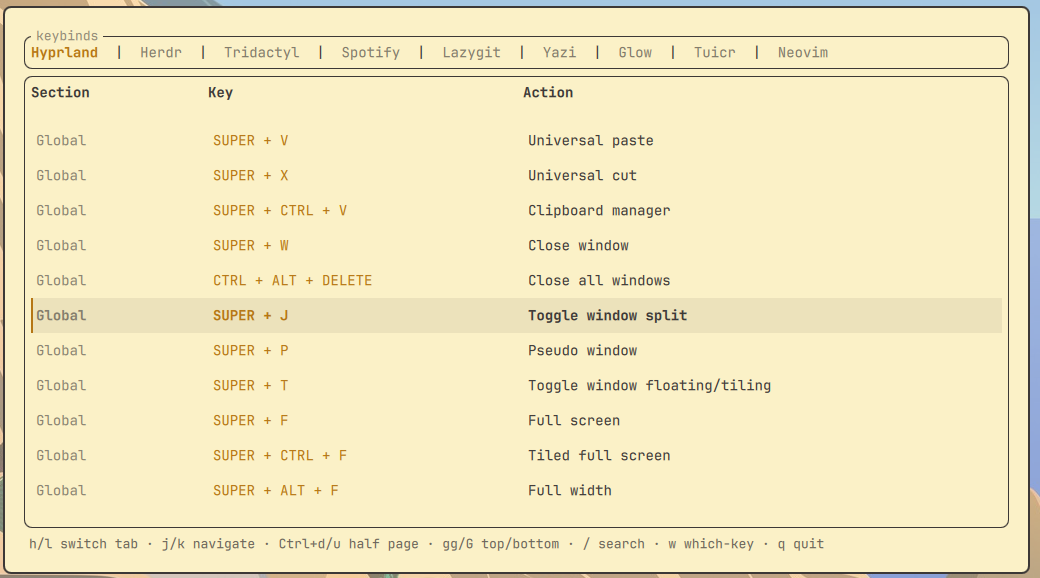
Task: Select the Toggle window floating/tiling row
Action: (x=517, y=386)
